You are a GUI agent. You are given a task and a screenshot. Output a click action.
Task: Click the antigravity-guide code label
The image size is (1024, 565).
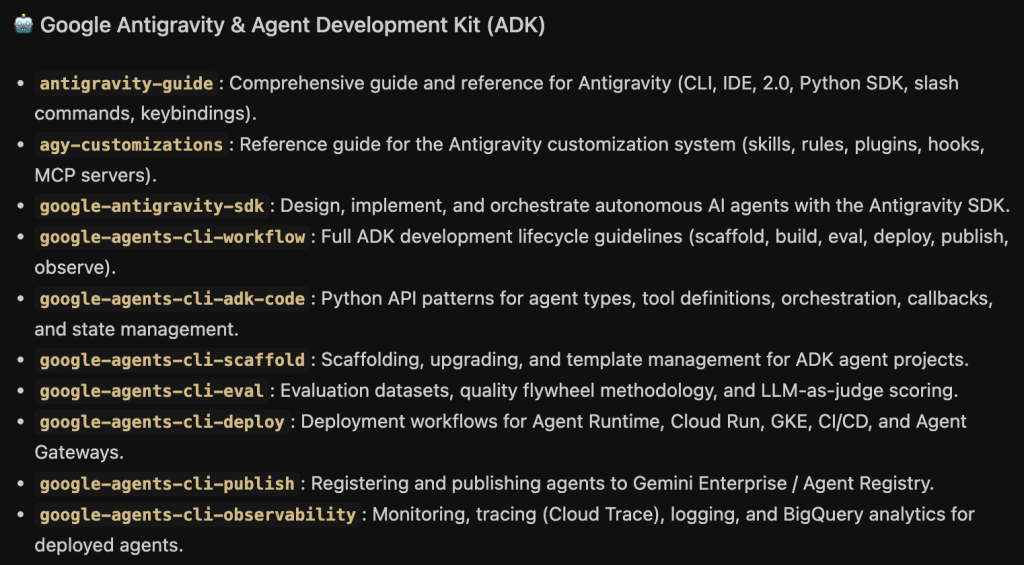pyautogui.click(x=126, y=84)
